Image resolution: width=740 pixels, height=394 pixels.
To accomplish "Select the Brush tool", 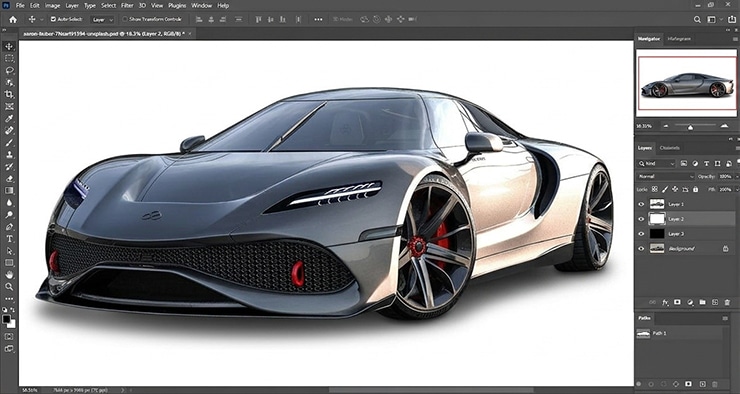I will click(x=9, y=143).
